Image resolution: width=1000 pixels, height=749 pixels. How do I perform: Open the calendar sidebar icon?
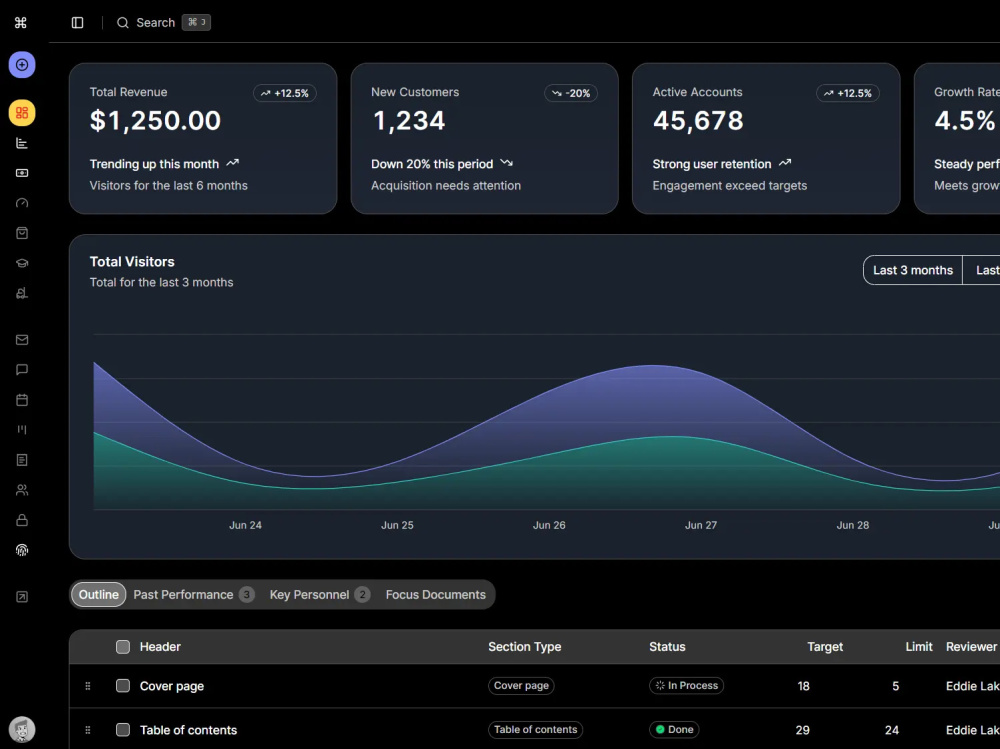point(22,399)
